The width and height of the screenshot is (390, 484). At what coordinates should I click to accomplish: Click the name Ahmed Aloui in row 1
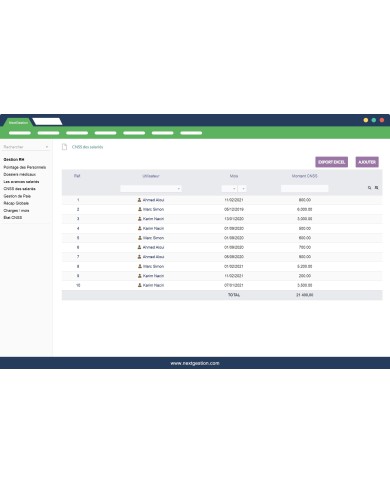pos(153,200)
